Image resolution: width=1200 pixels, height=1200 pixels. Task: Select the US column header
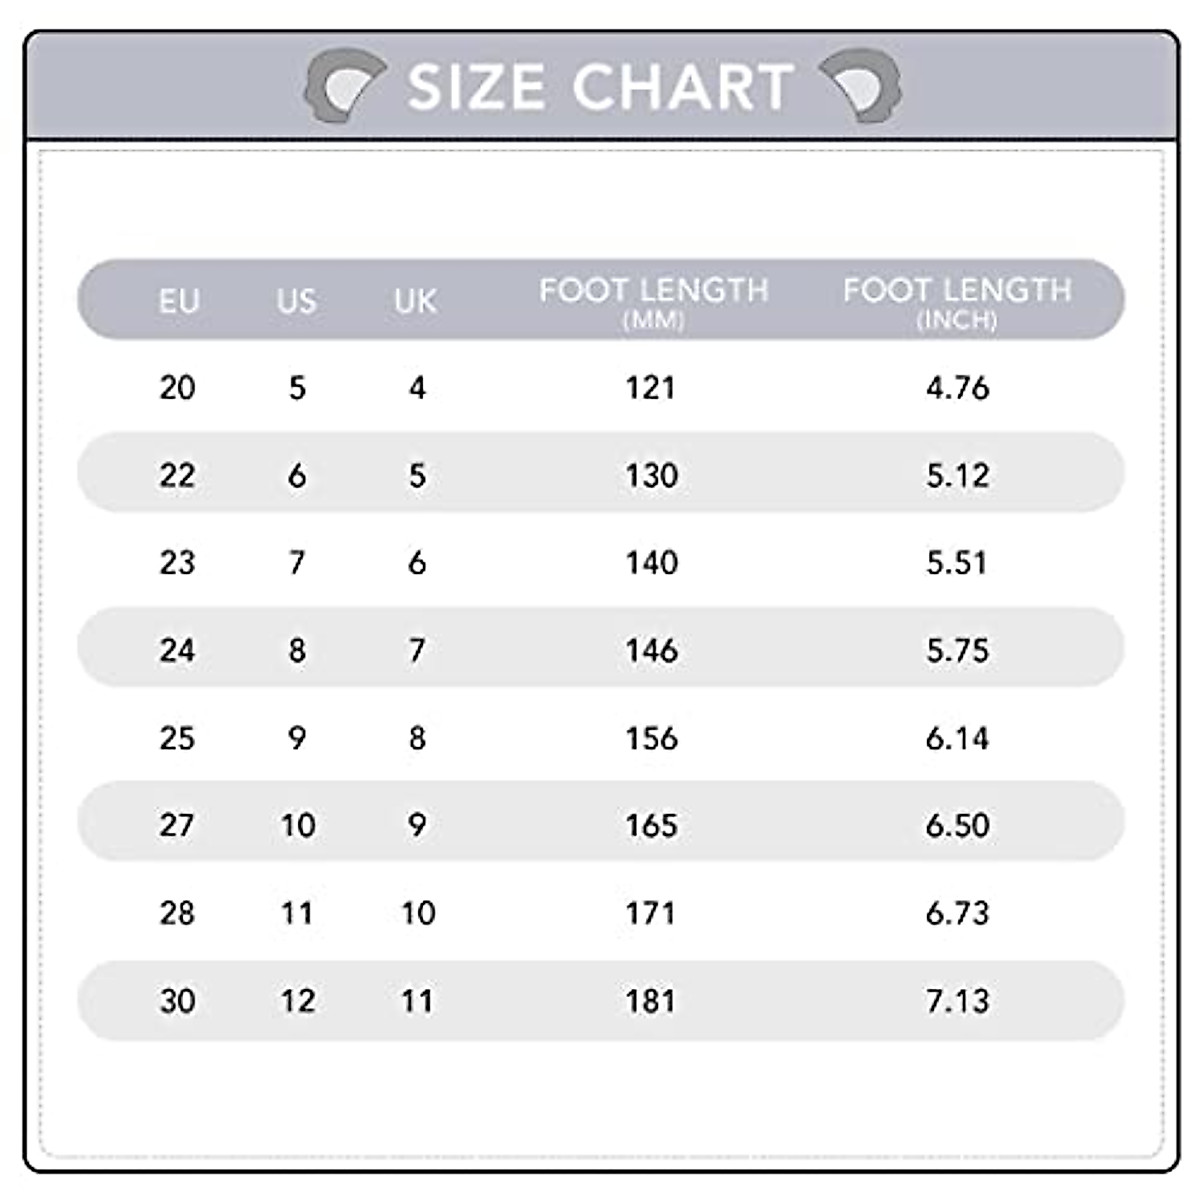point(296,300)
